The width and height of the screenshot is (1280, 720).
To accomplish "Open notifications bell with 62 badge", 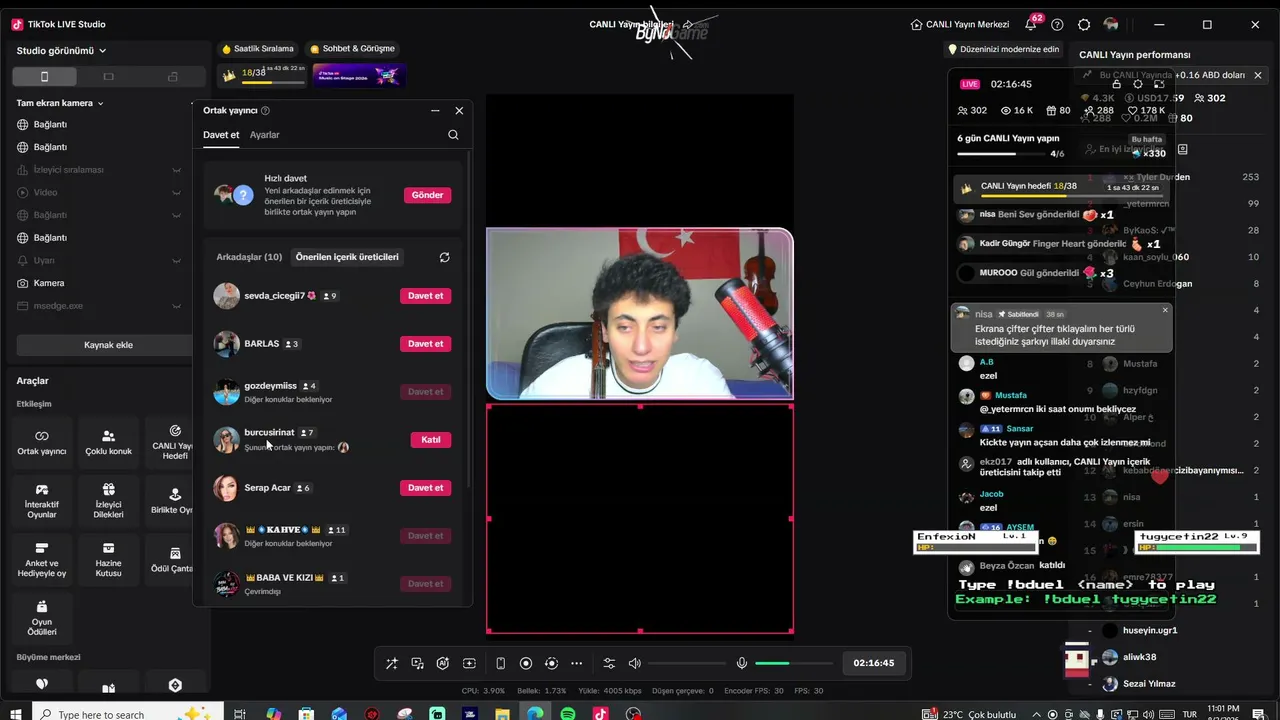I will (1032, 24).
